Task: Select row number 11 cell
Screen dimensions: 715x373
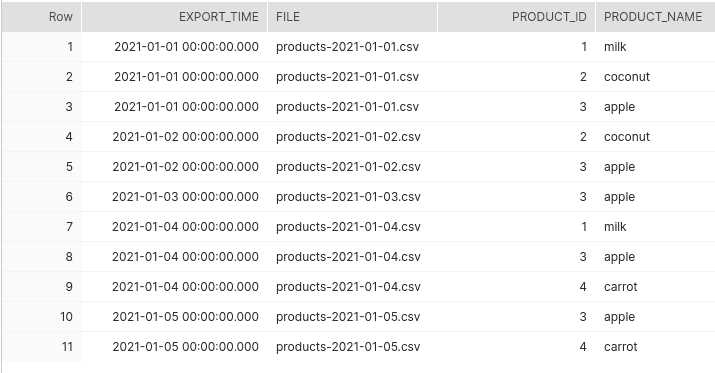Action: pyautogui.click(x=41, y=347)
